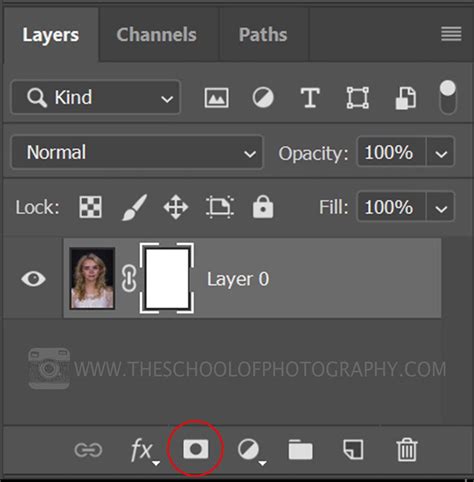Click the Fill 100% value field
This screenshot has width=474, height=482.
pyautogui.click(x=391, y=207)
